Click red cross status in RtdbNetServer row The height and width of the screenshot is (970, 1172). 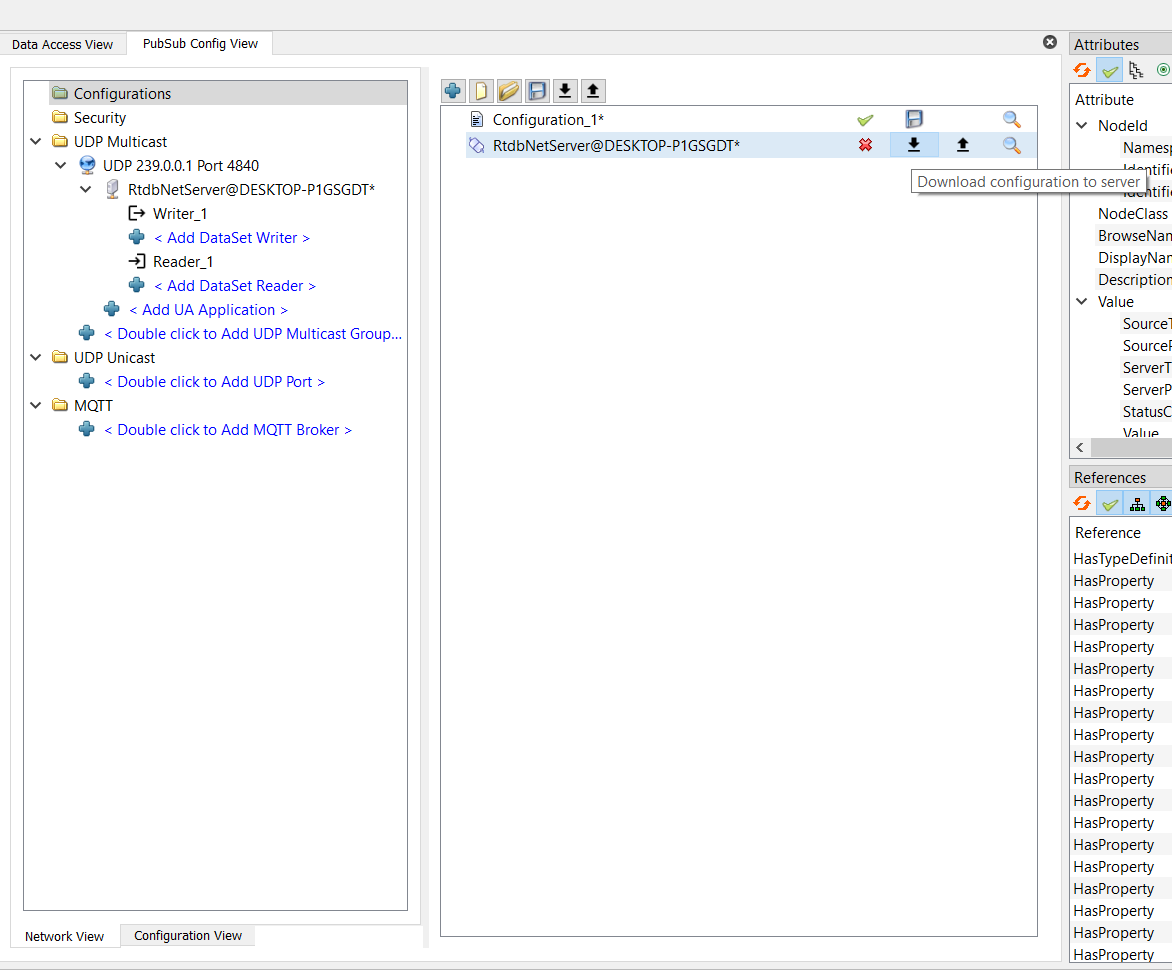pyautogui.click(x=865, y=145)
